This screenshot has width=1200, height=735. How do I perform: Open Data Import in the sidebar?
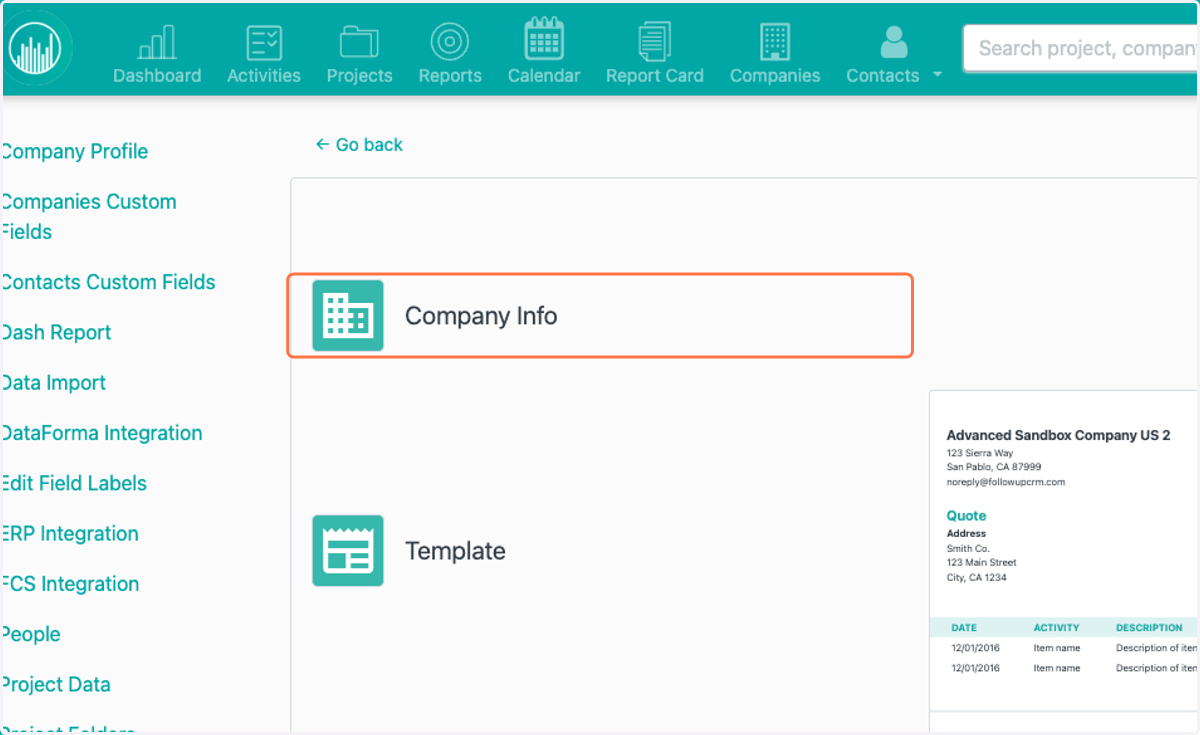pos(53,383)
